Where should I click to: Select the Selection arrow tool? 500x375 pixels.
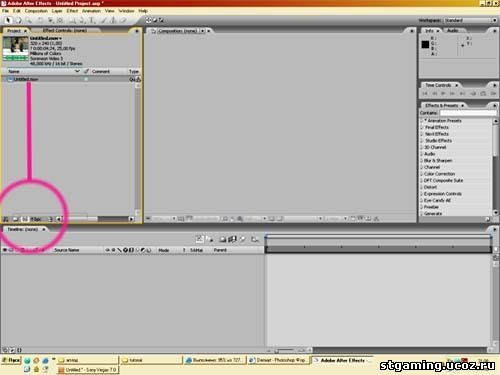point(8,20)
